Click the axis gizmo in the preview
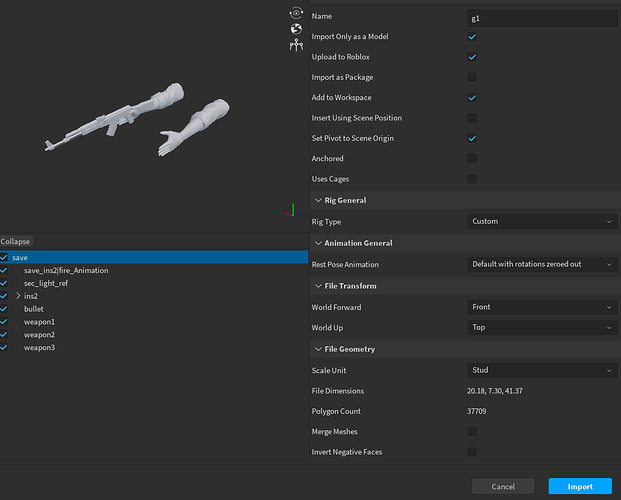Screen dimensions: 621x500 coord(291,211)
